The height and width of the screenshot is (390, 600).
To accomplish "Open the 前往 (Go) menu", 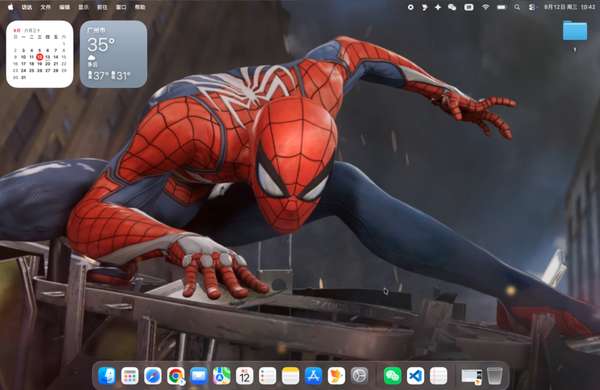I will point(102,7).
